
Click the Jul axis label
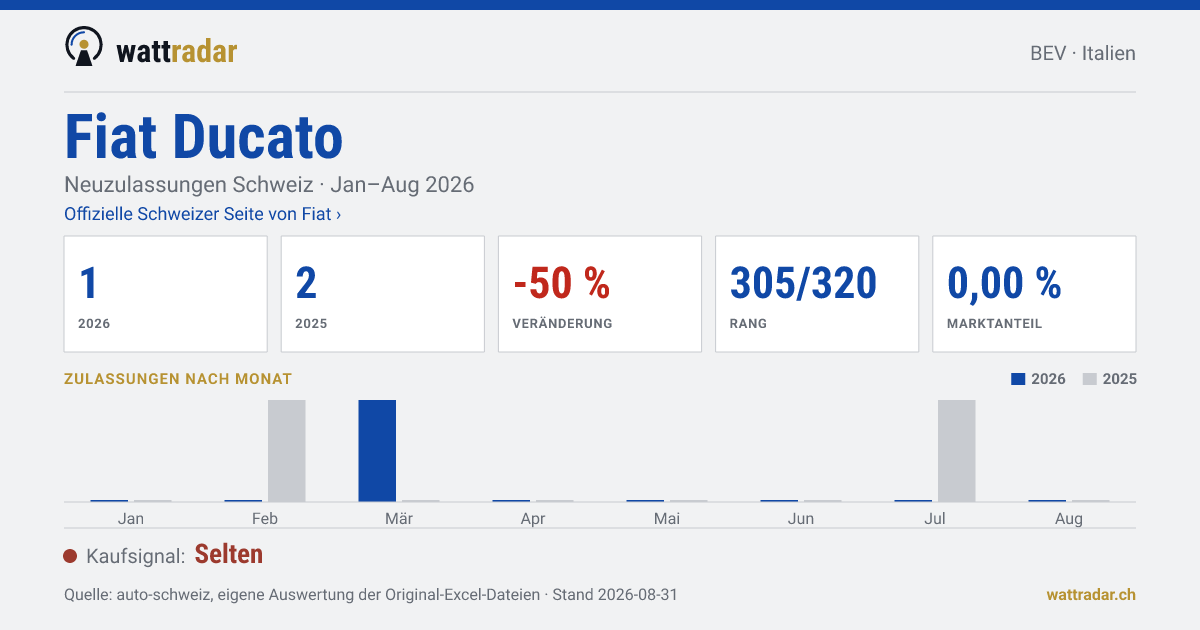coord(935,519)
